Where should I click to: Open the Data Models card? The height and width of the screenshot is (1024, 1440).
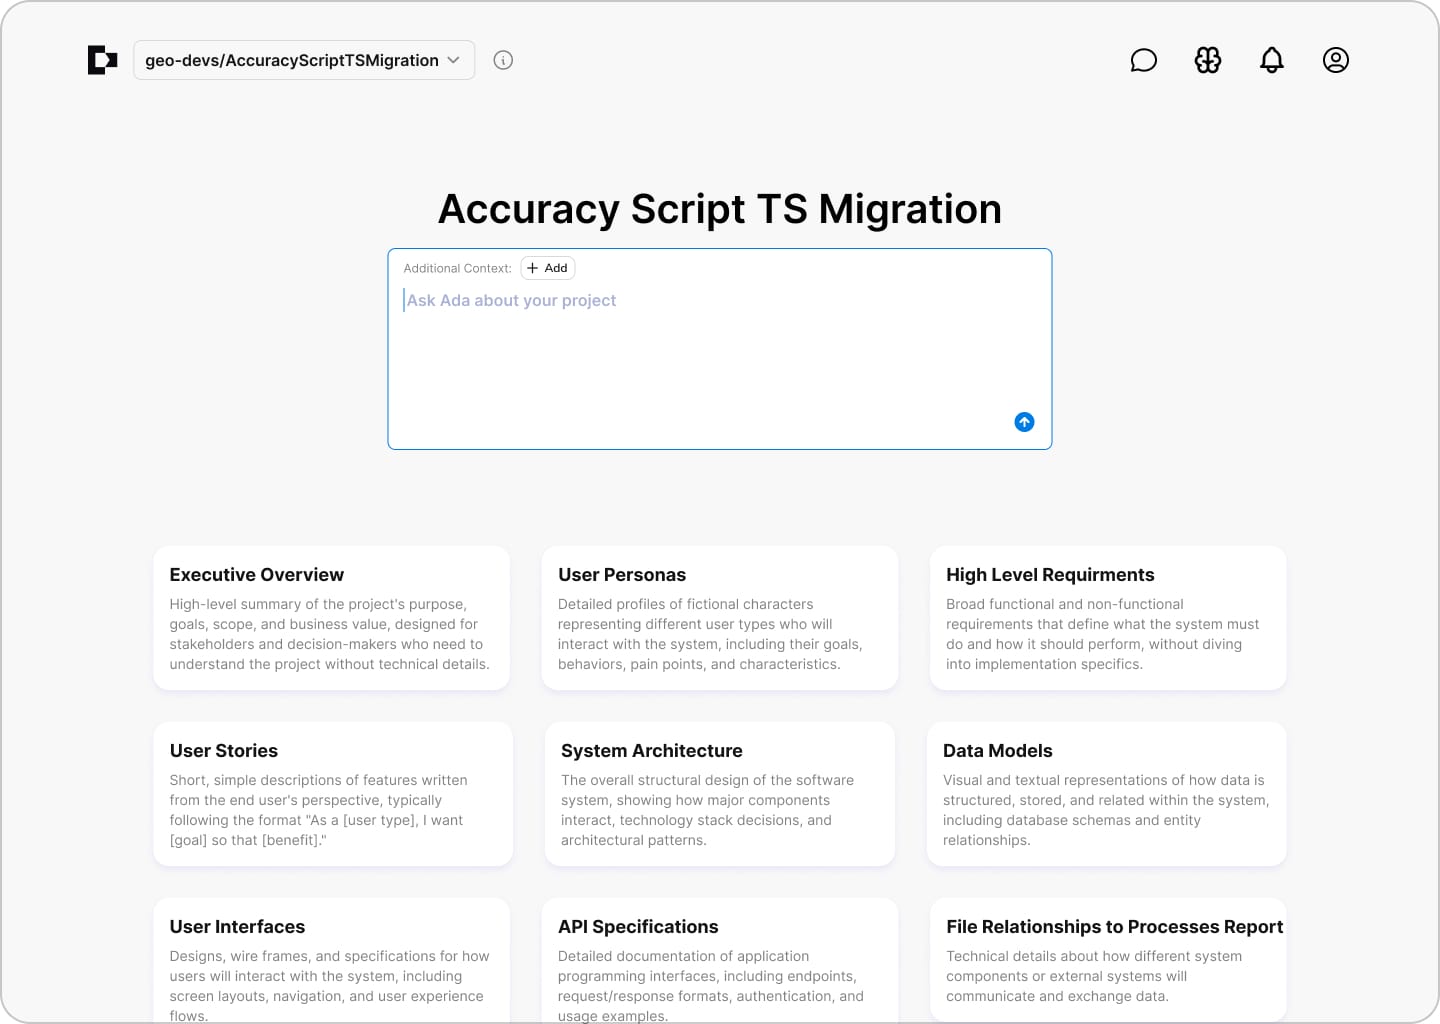[1106, 793]
